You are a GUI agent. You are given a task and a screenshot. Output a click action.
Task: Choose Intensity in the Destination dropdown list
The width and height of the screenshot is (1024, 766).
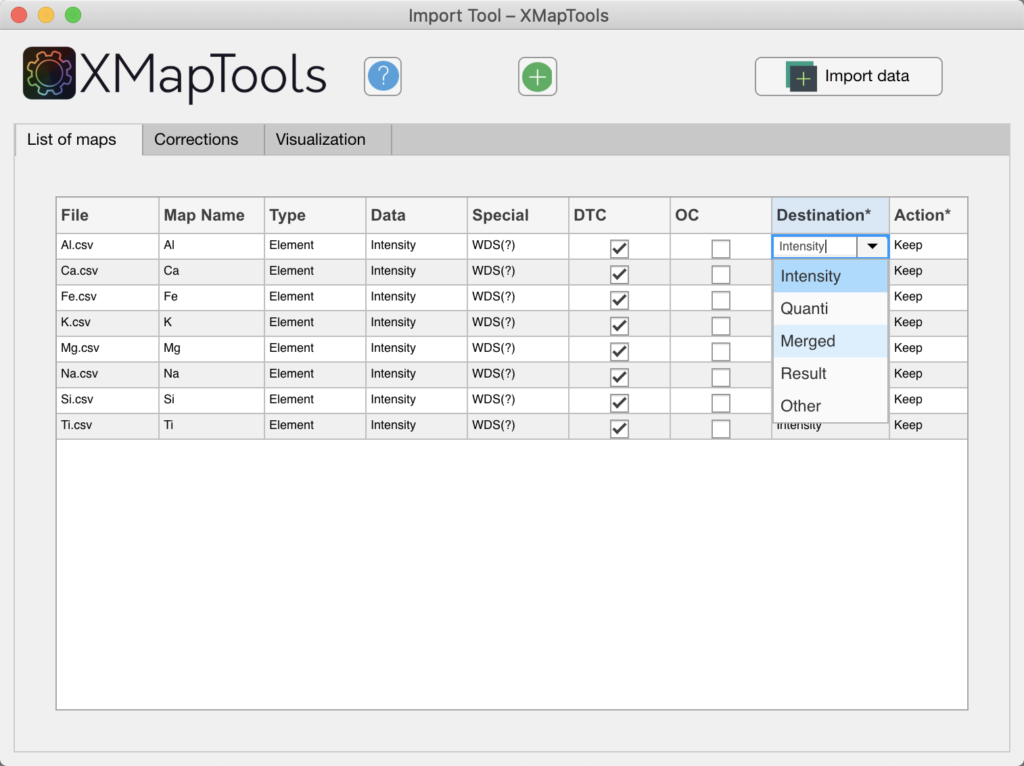[x=830, y=276]
